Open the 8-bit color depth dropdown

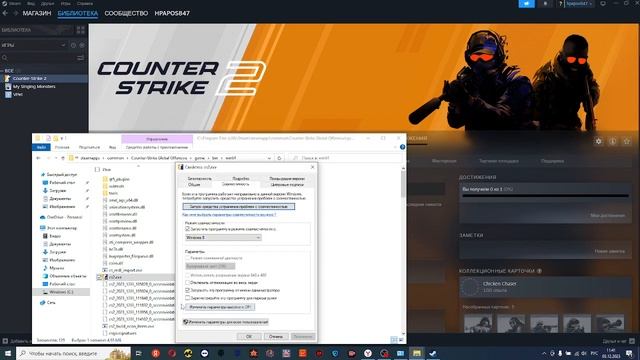(x=210, y=266)
